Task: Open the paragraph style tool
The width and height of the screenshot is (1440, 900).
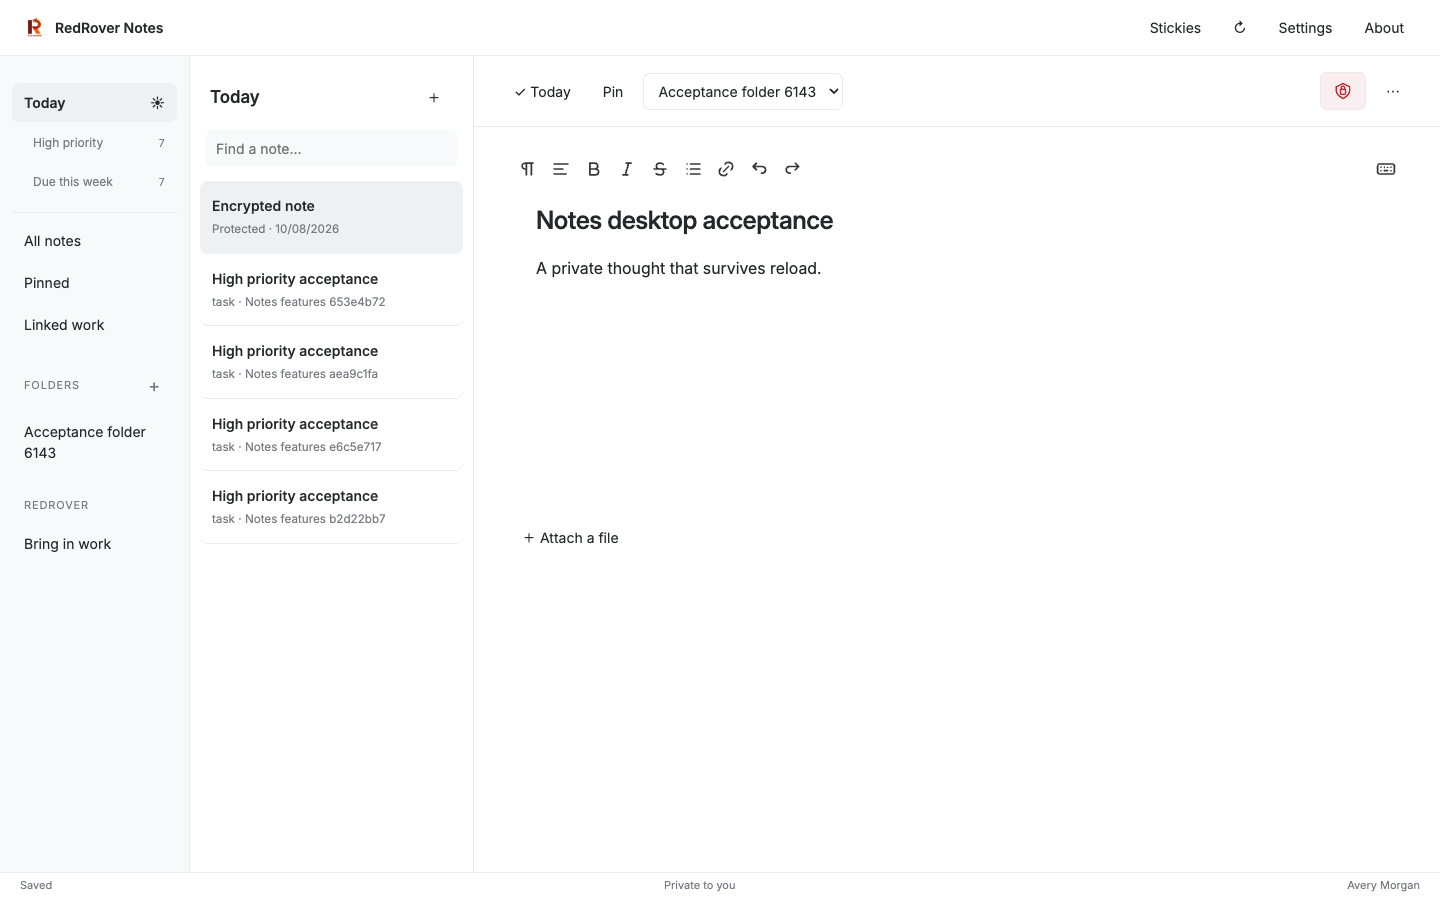Action: click(x=528, y=169)
